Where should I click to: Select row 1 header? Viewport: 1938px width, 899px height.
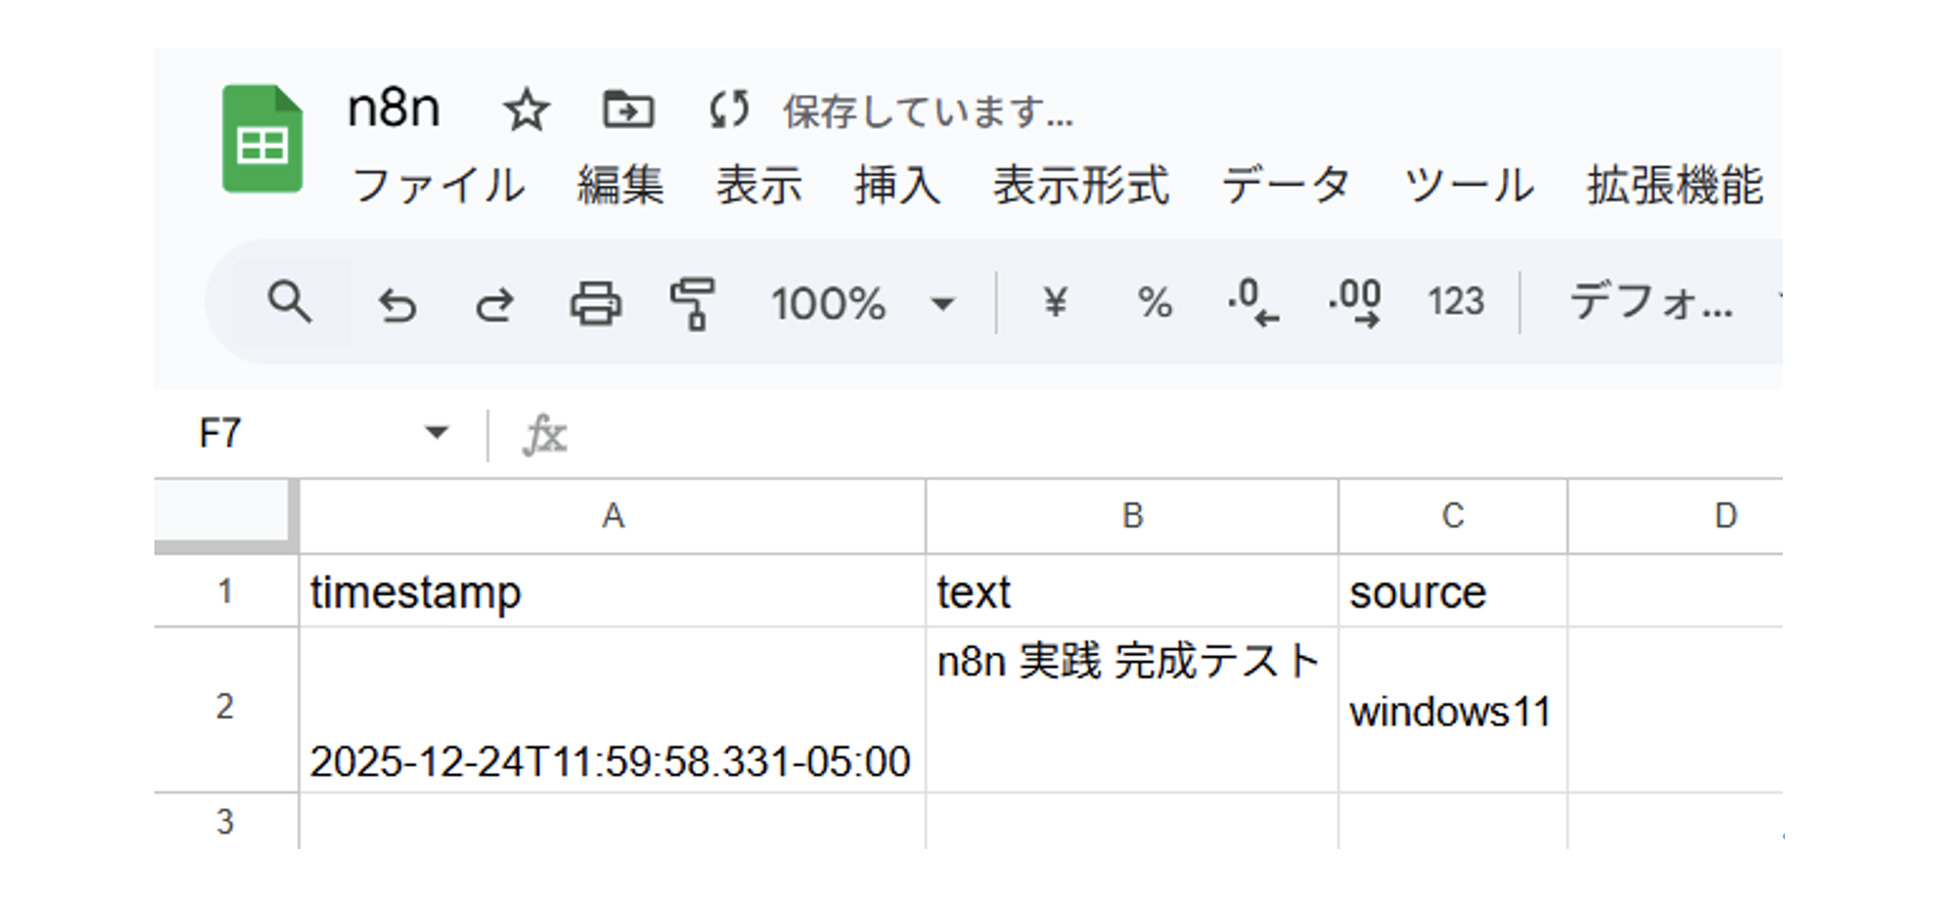pyautogui.click(x=226, y=591)
